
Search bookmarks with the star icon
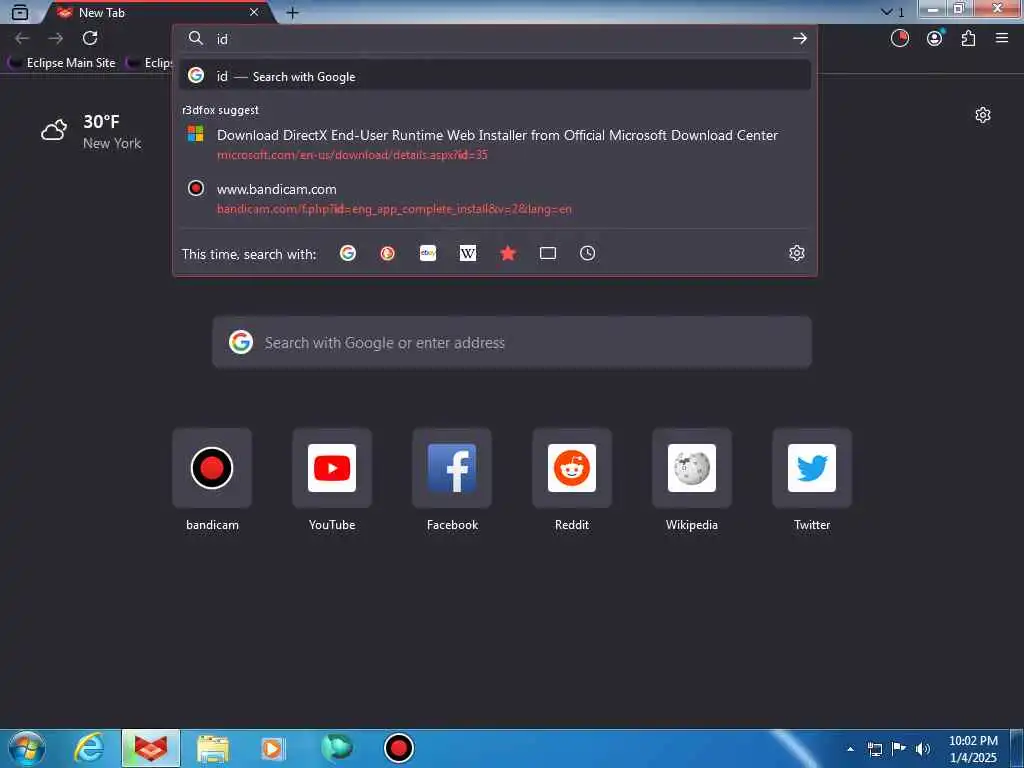pyautogui.click(x=508, y=253)
